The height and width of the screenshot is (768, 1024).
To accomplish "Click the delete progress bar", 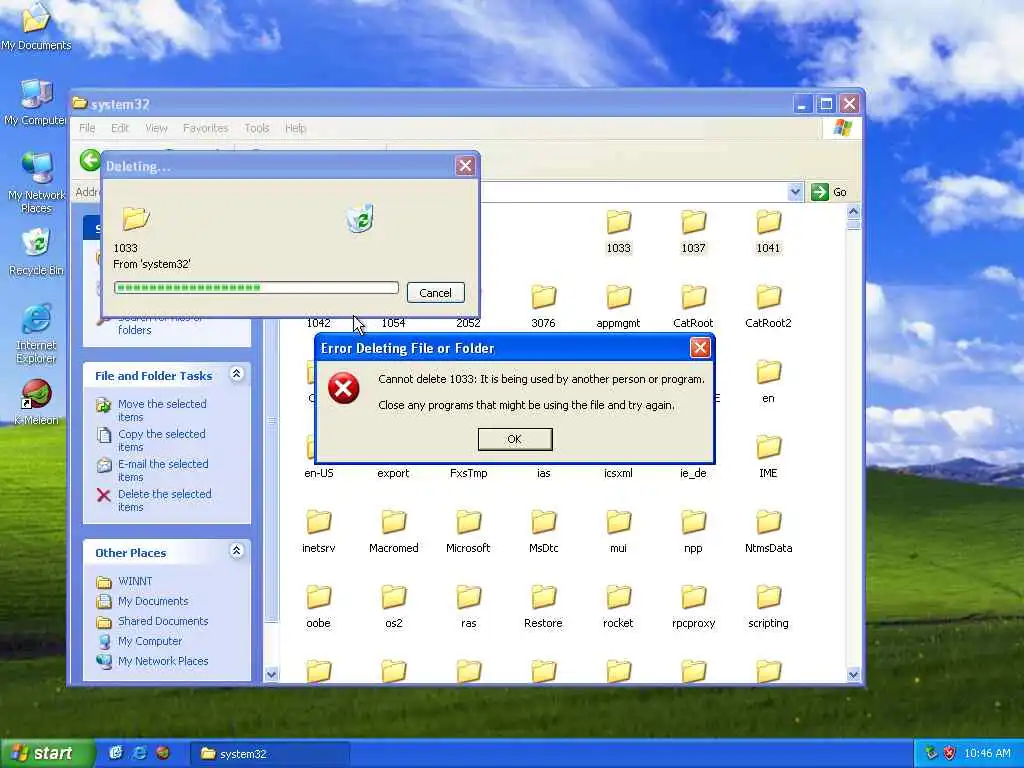I will pyautogui.click(x=256, y=288).
